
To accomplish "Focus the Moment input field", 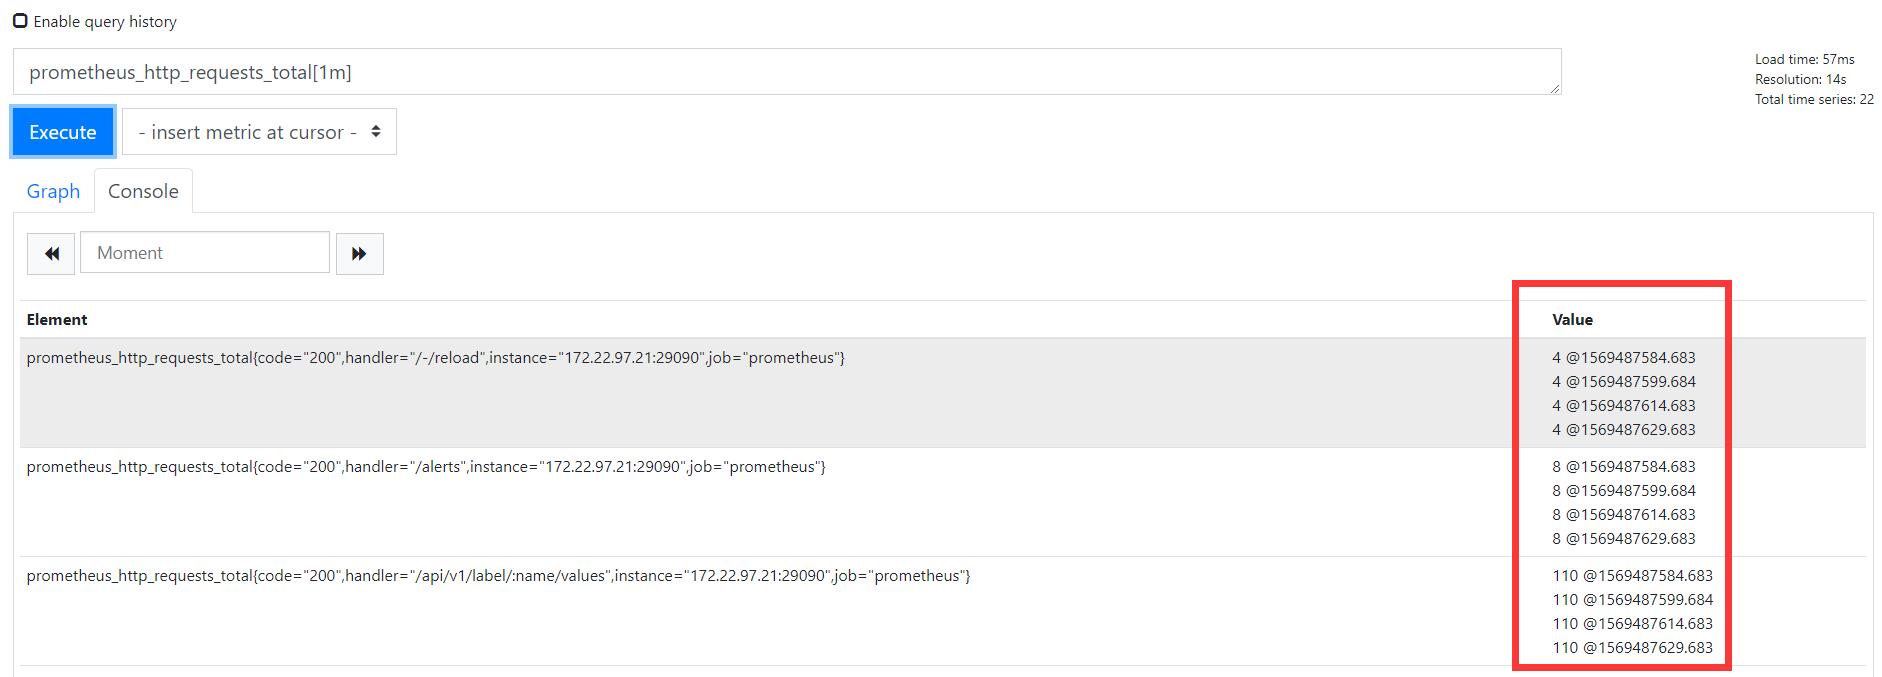I will tap(205, 253).
